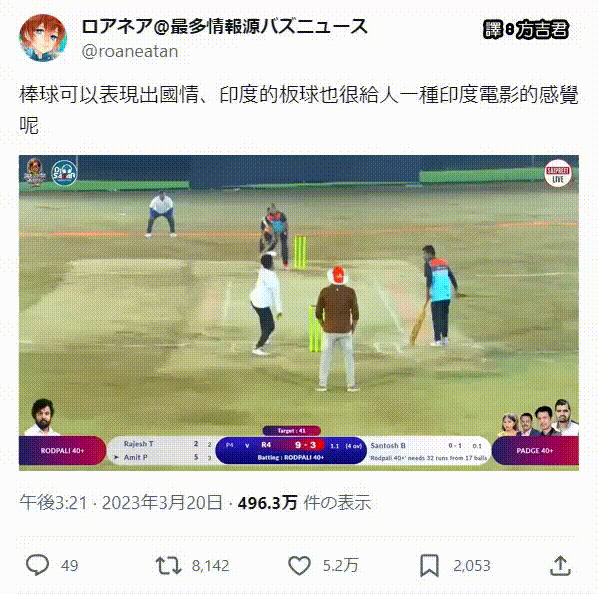The height and width of the screenshot is (594, 598).
Task: Click the 譯・方吉君 watermark
Action: tap(526, 30)
